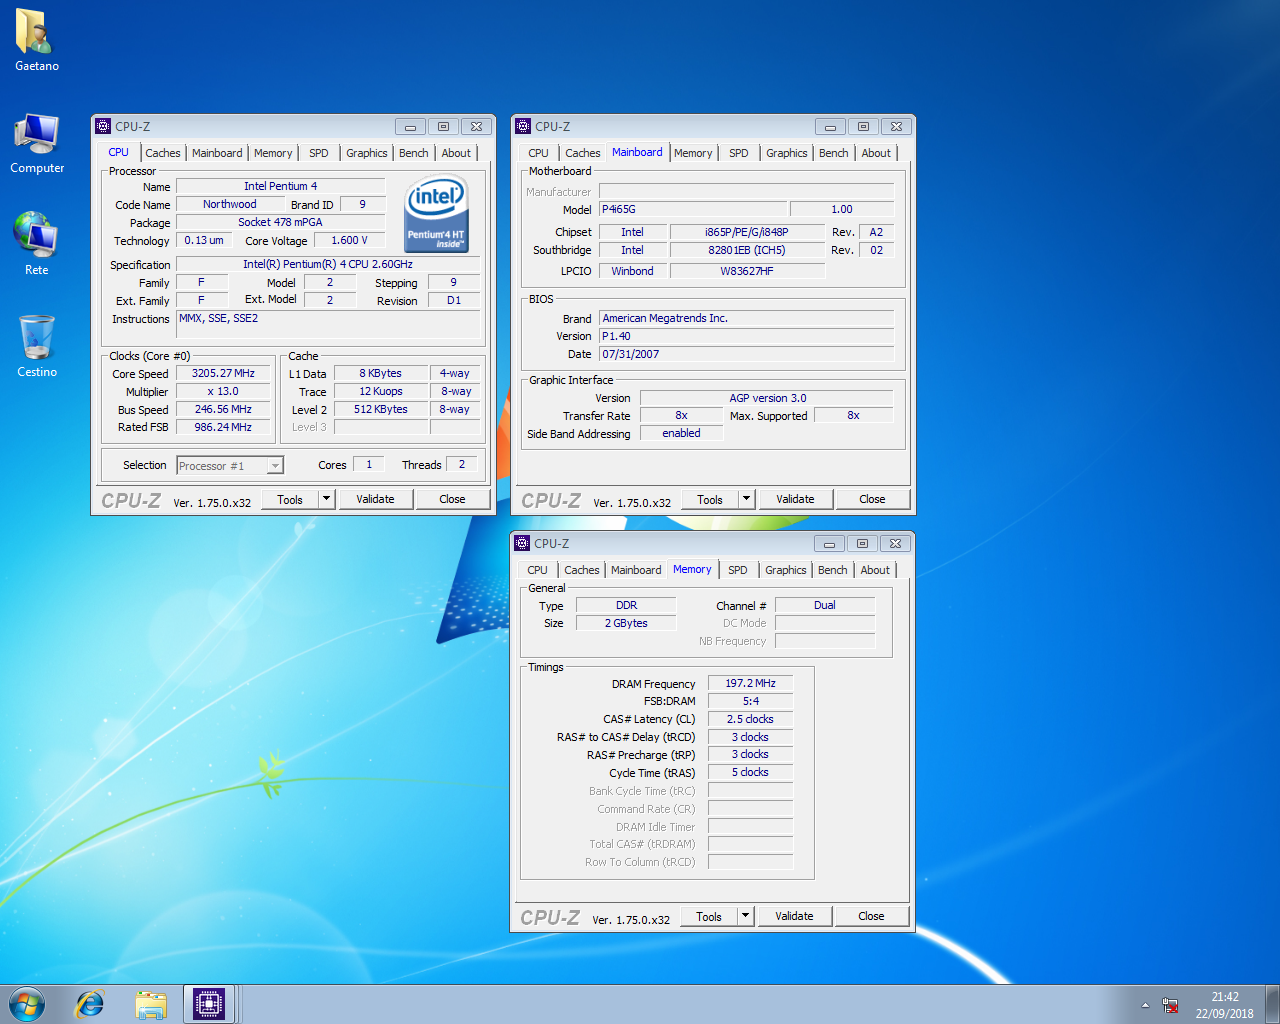Click the BIOS brand "American Megatrends Inc."

pyautogui.click(x=746, y=318)
